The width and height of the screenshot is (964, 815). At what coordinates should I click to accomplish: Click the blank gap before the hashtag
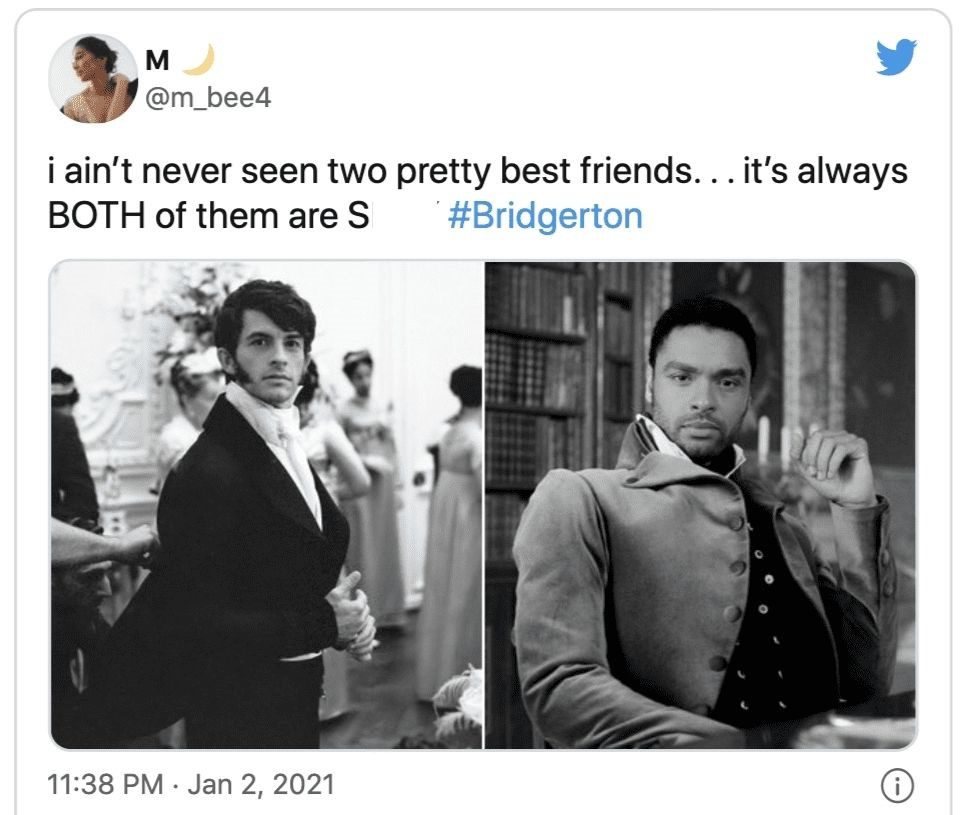pos(408,216)
